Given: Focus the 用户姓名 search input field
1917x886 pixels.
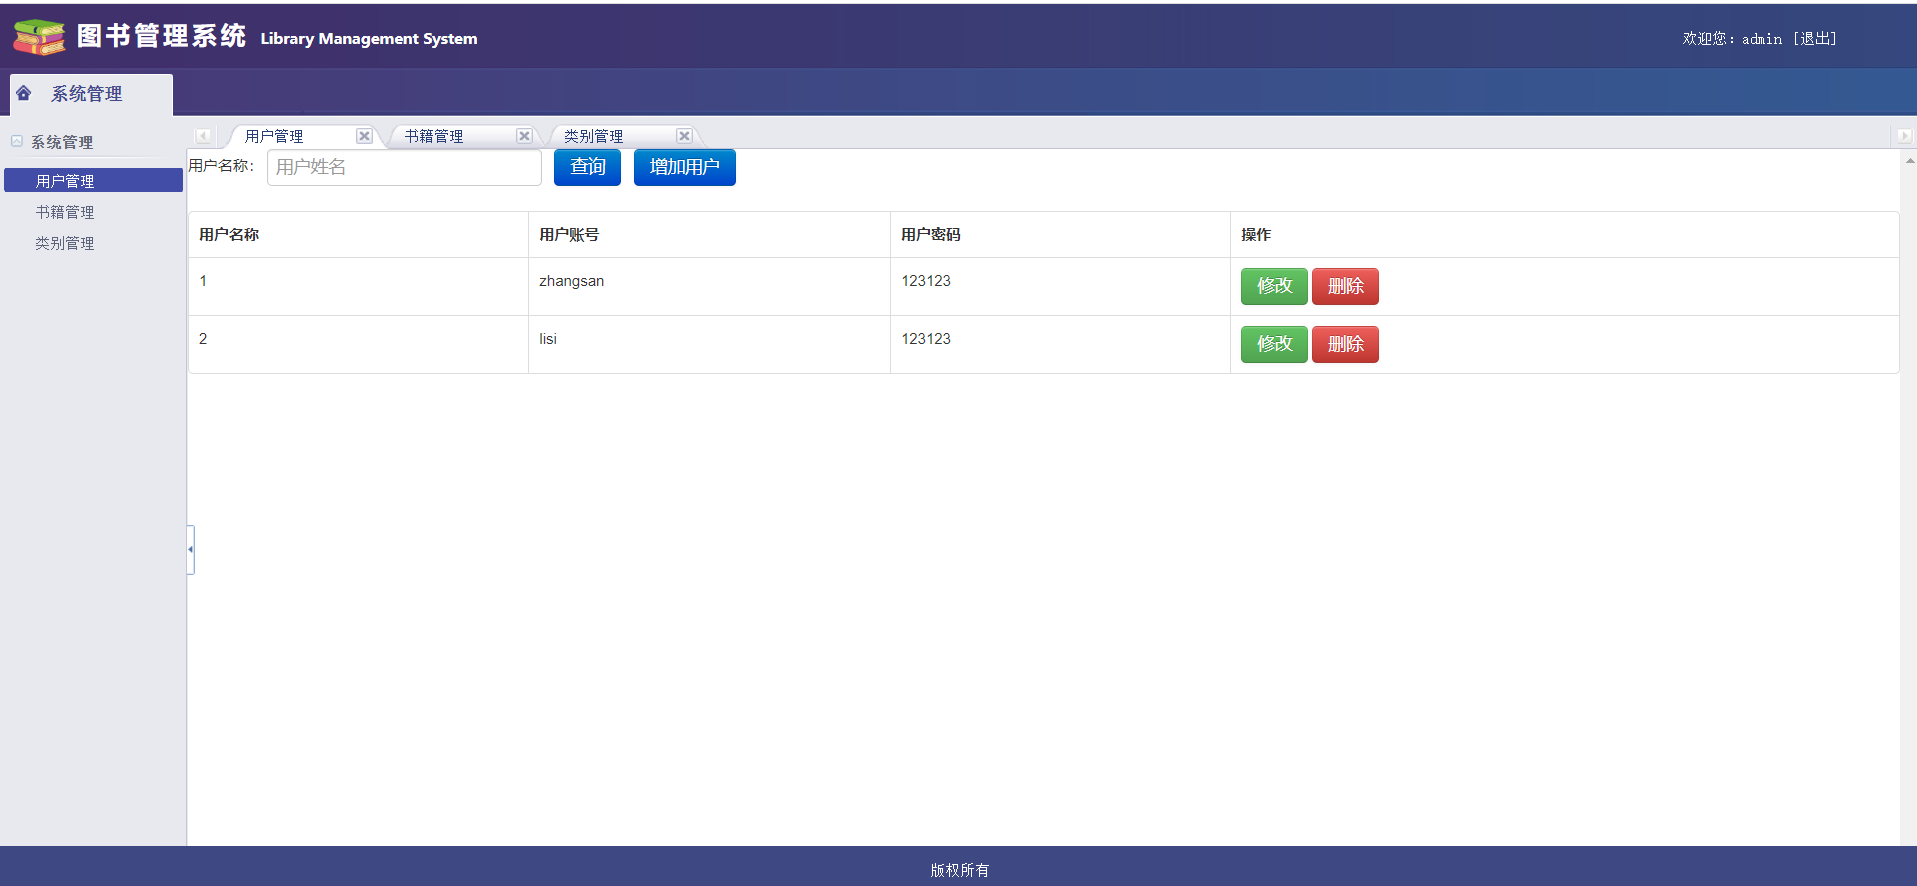Looking at the screenshot, I should 404,167.
